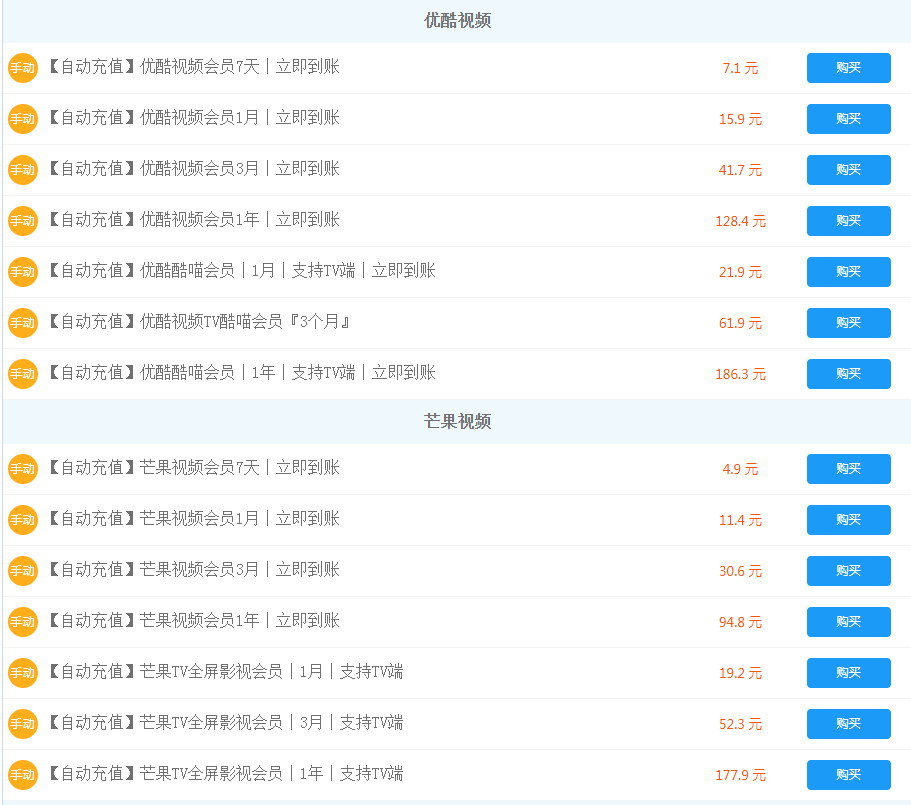Viewport: 911px width, 805px height.
Task: Buy 优酷酷喵会员 1月 for 21.9 元
Action: click(848, 272)
